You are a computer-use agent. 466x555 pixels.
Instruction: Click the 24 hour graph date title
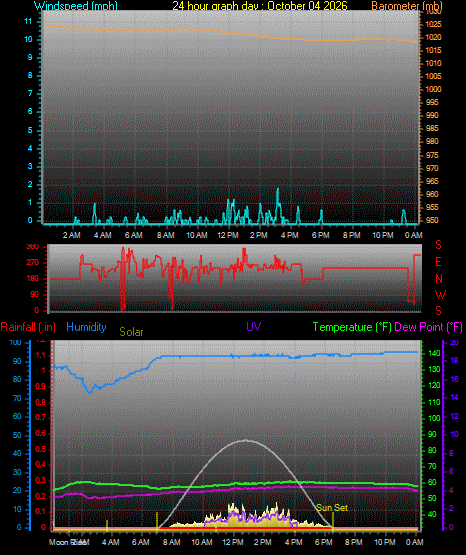(260, 5)
